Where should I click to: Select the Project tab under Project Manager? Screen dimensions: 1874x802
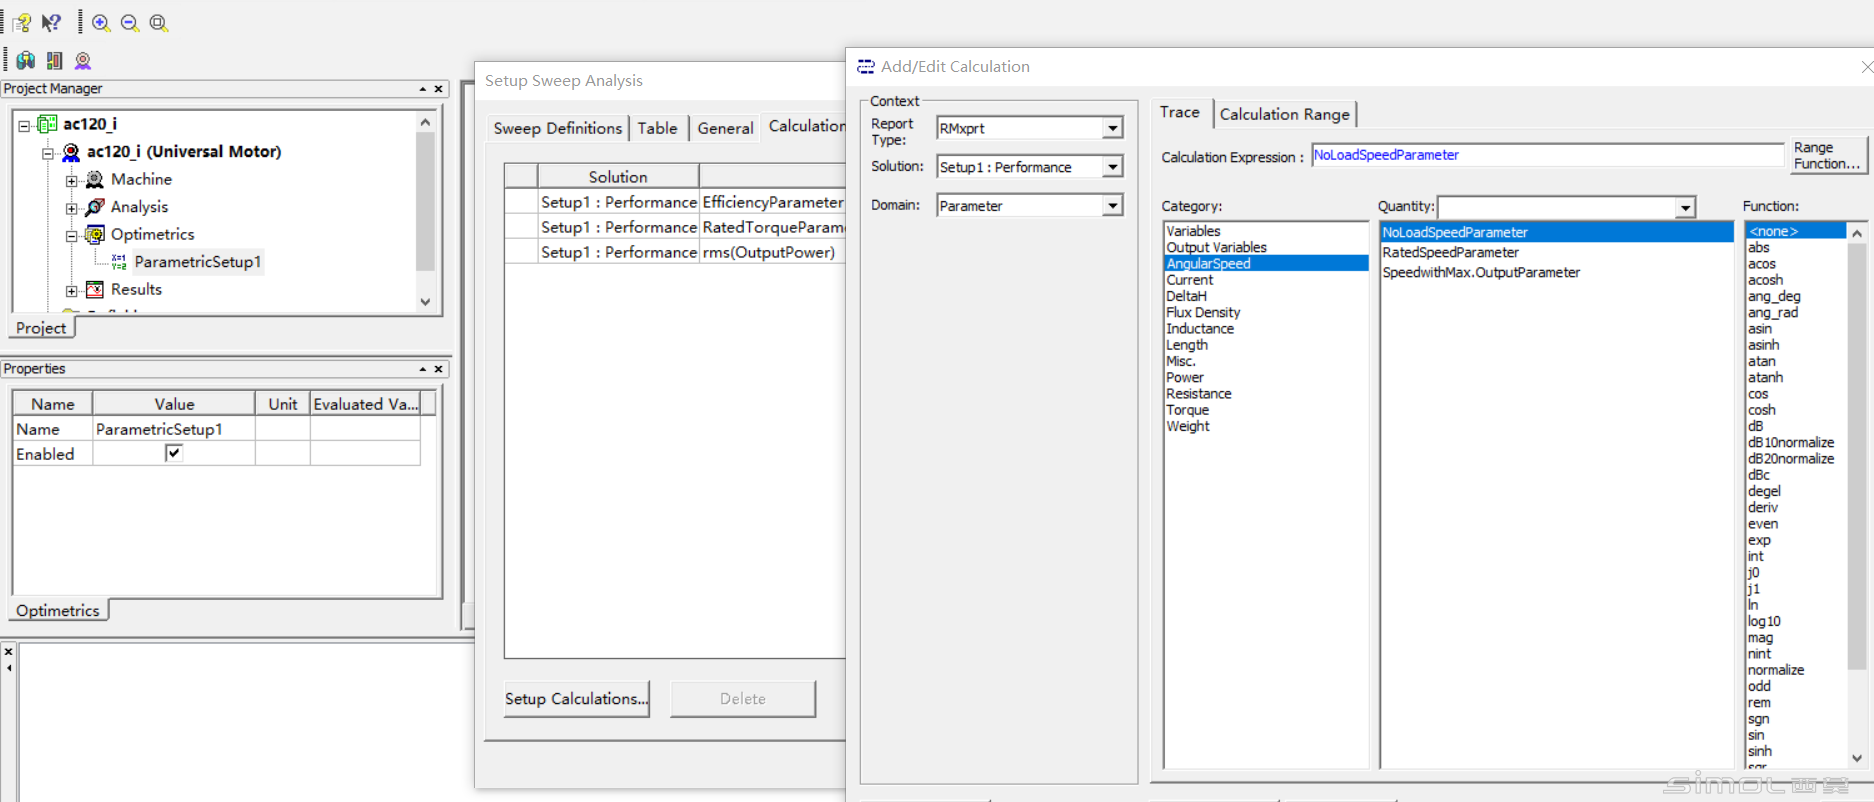coord(41,328)
